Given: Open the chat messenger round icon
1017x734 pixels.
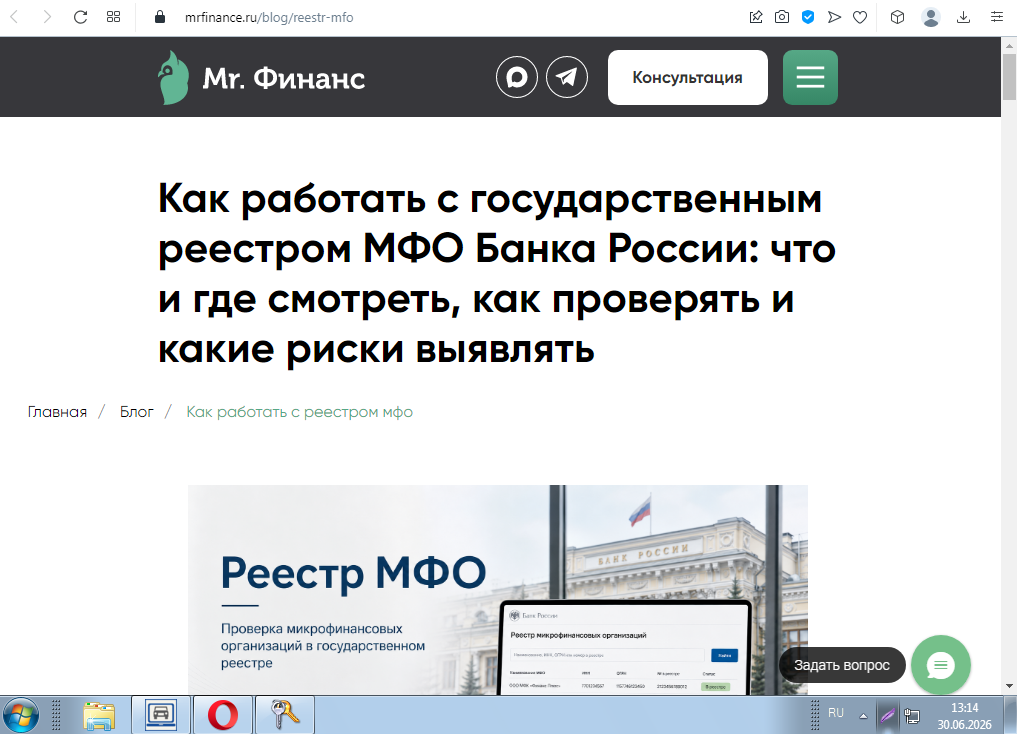Looking at the screenshot, I should coord(517,77).
